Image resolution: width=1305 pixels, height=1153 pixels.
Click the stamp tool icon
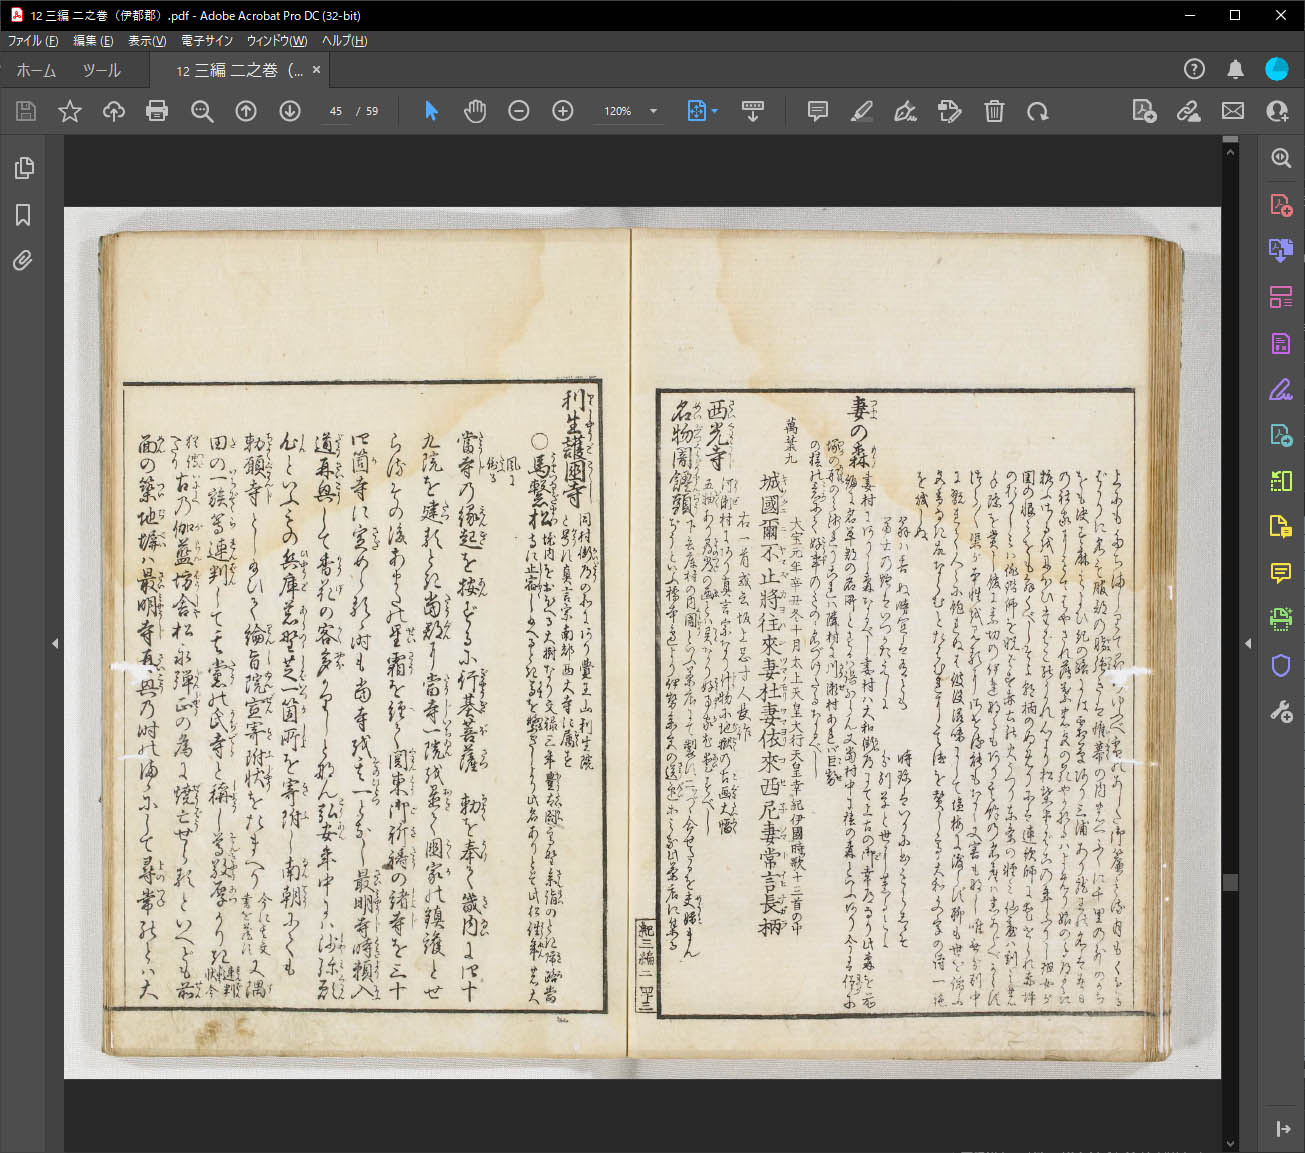coord(950,111)
